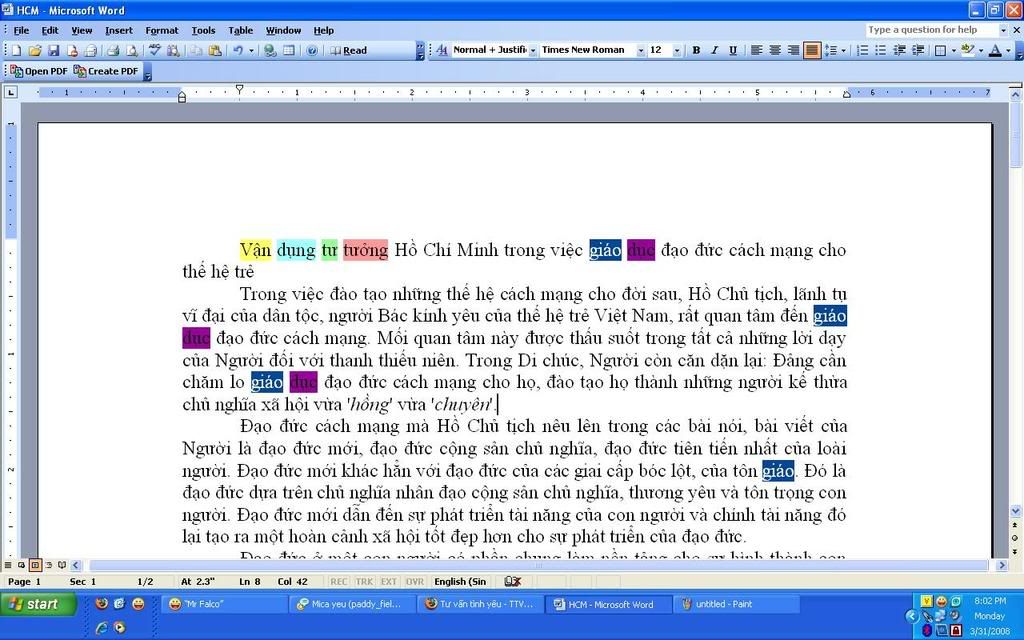Open the help question history dropdown
This screenshot has height=640, width=1024.
pyautogui.click(x=1003, y=30)
